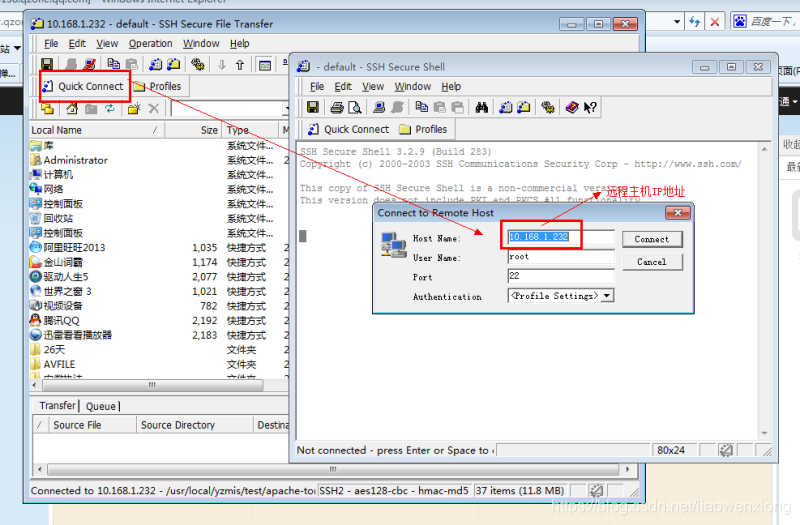Switch to the Queue tab
This screenshot has width=800, height=525.
coord(101,406)
